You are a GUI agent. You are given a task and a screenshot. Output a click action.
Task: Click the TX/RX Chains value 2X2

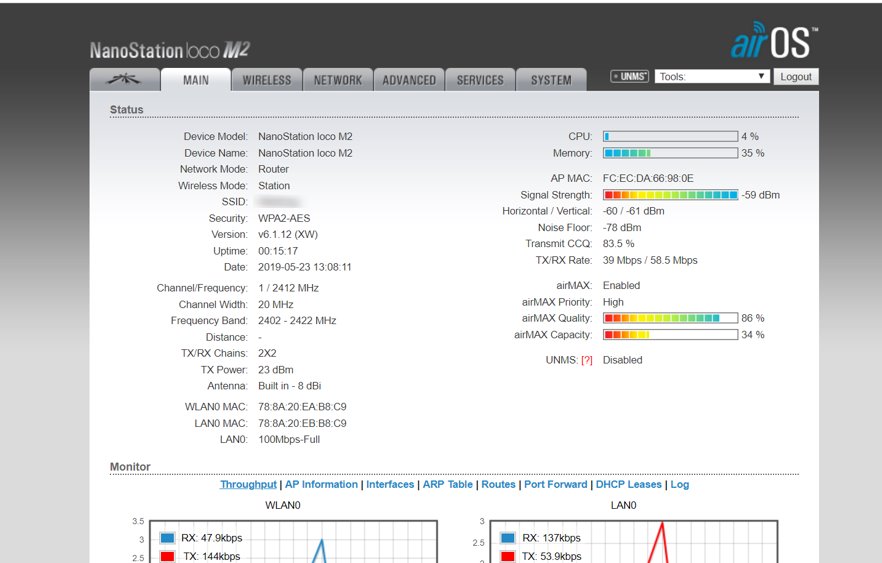pyautogui.click(x=267, y=353)
